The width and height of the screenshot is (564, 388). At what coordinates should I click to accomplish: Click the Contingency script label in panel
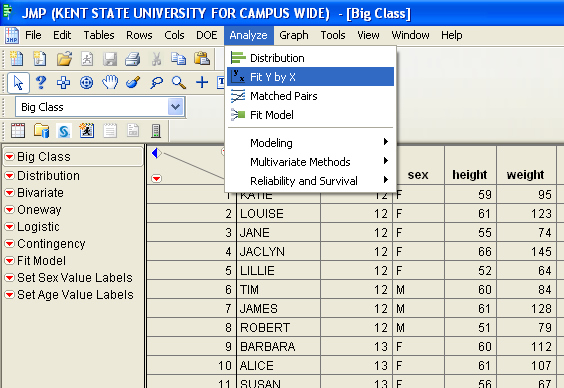coord(51,244)
